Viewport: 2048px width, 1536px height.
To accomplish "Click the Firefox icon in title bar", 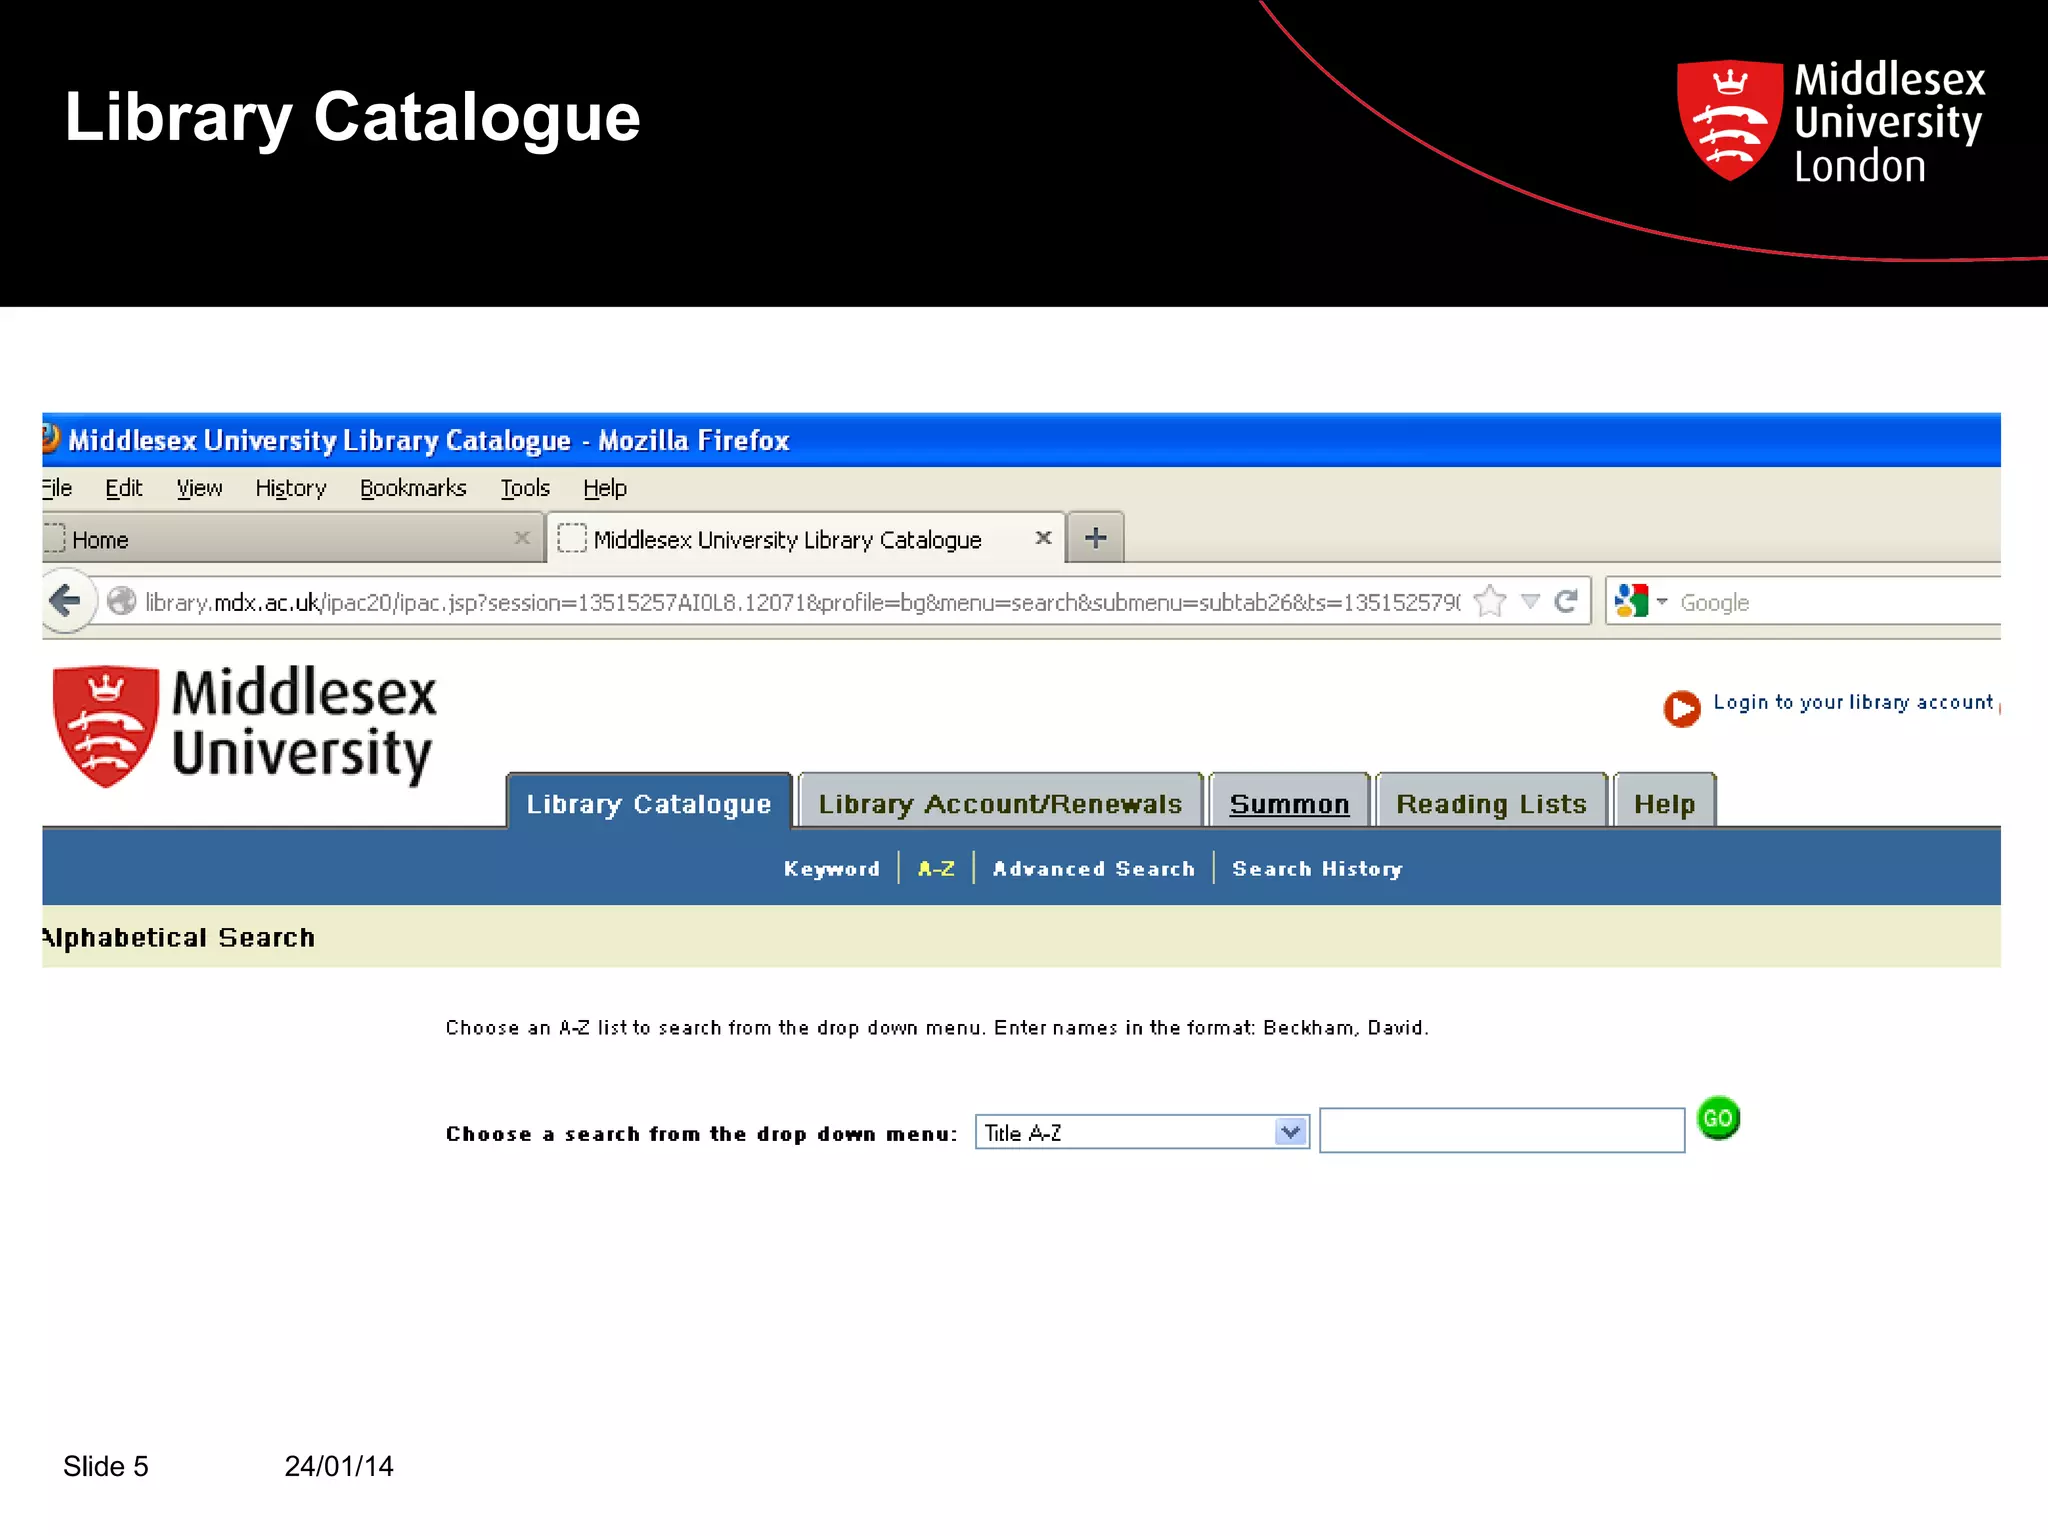I will [50, 439].
